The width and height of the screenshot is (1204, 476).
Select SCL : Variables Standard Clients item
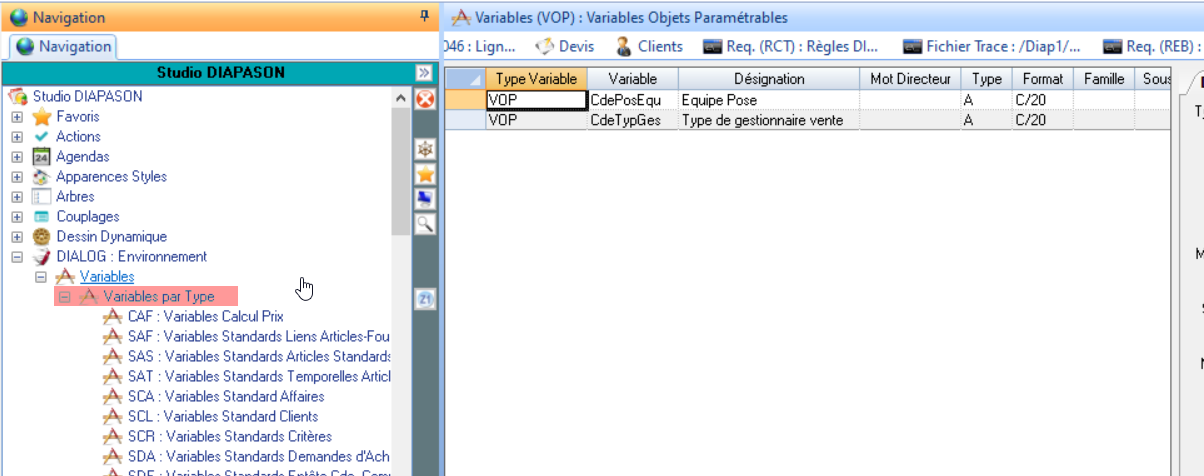click(x=222, y=417)
